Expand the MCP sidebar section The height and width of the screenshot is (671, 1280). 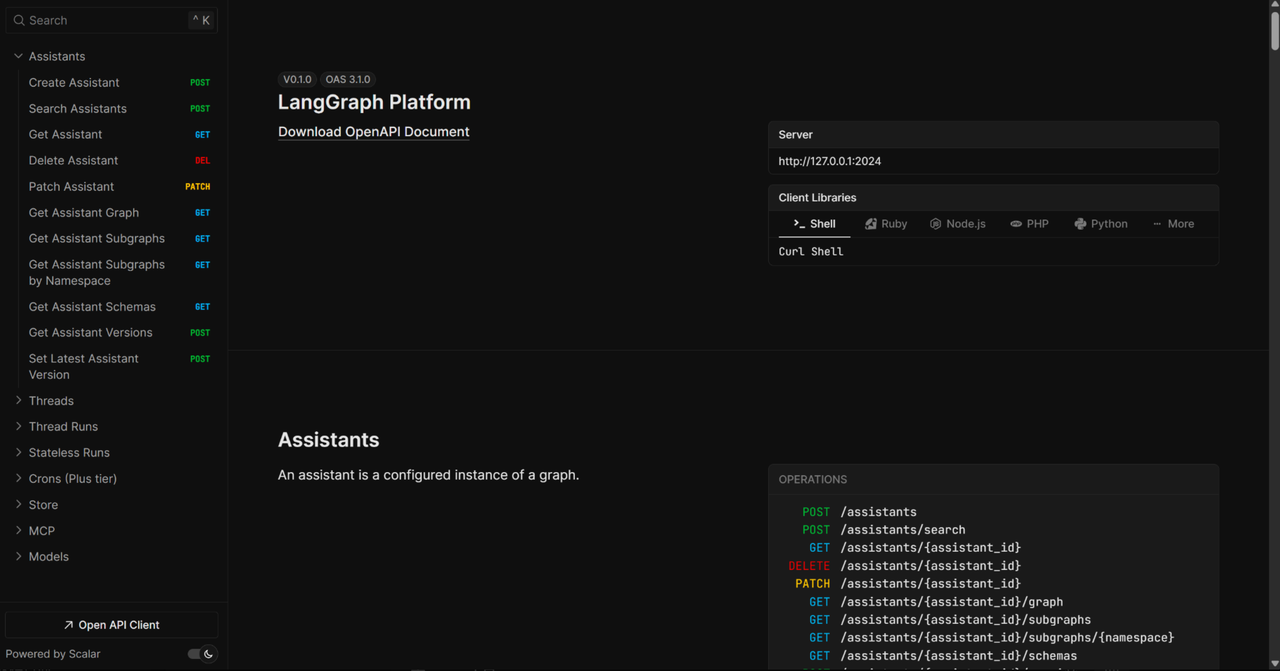18,531
